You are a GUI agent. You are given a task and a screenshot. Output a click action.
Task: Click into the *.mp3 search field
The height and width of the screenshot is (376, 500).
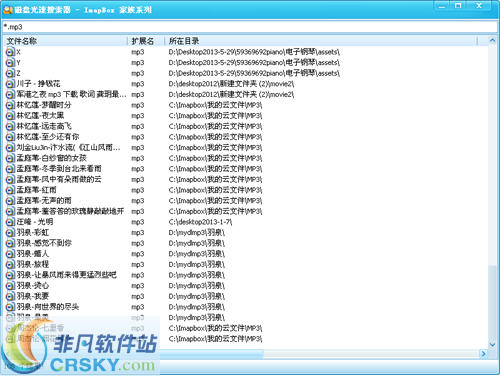(x=250, y=26)
